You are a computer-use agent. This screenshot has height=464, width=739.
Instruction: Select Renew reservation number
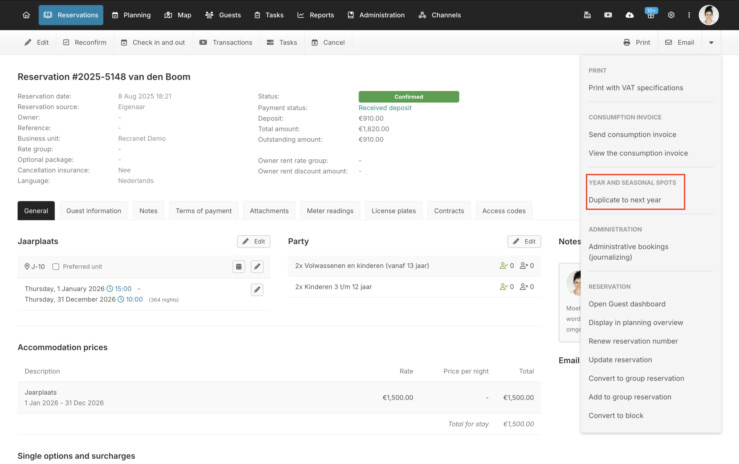click(x=633, y=341)
